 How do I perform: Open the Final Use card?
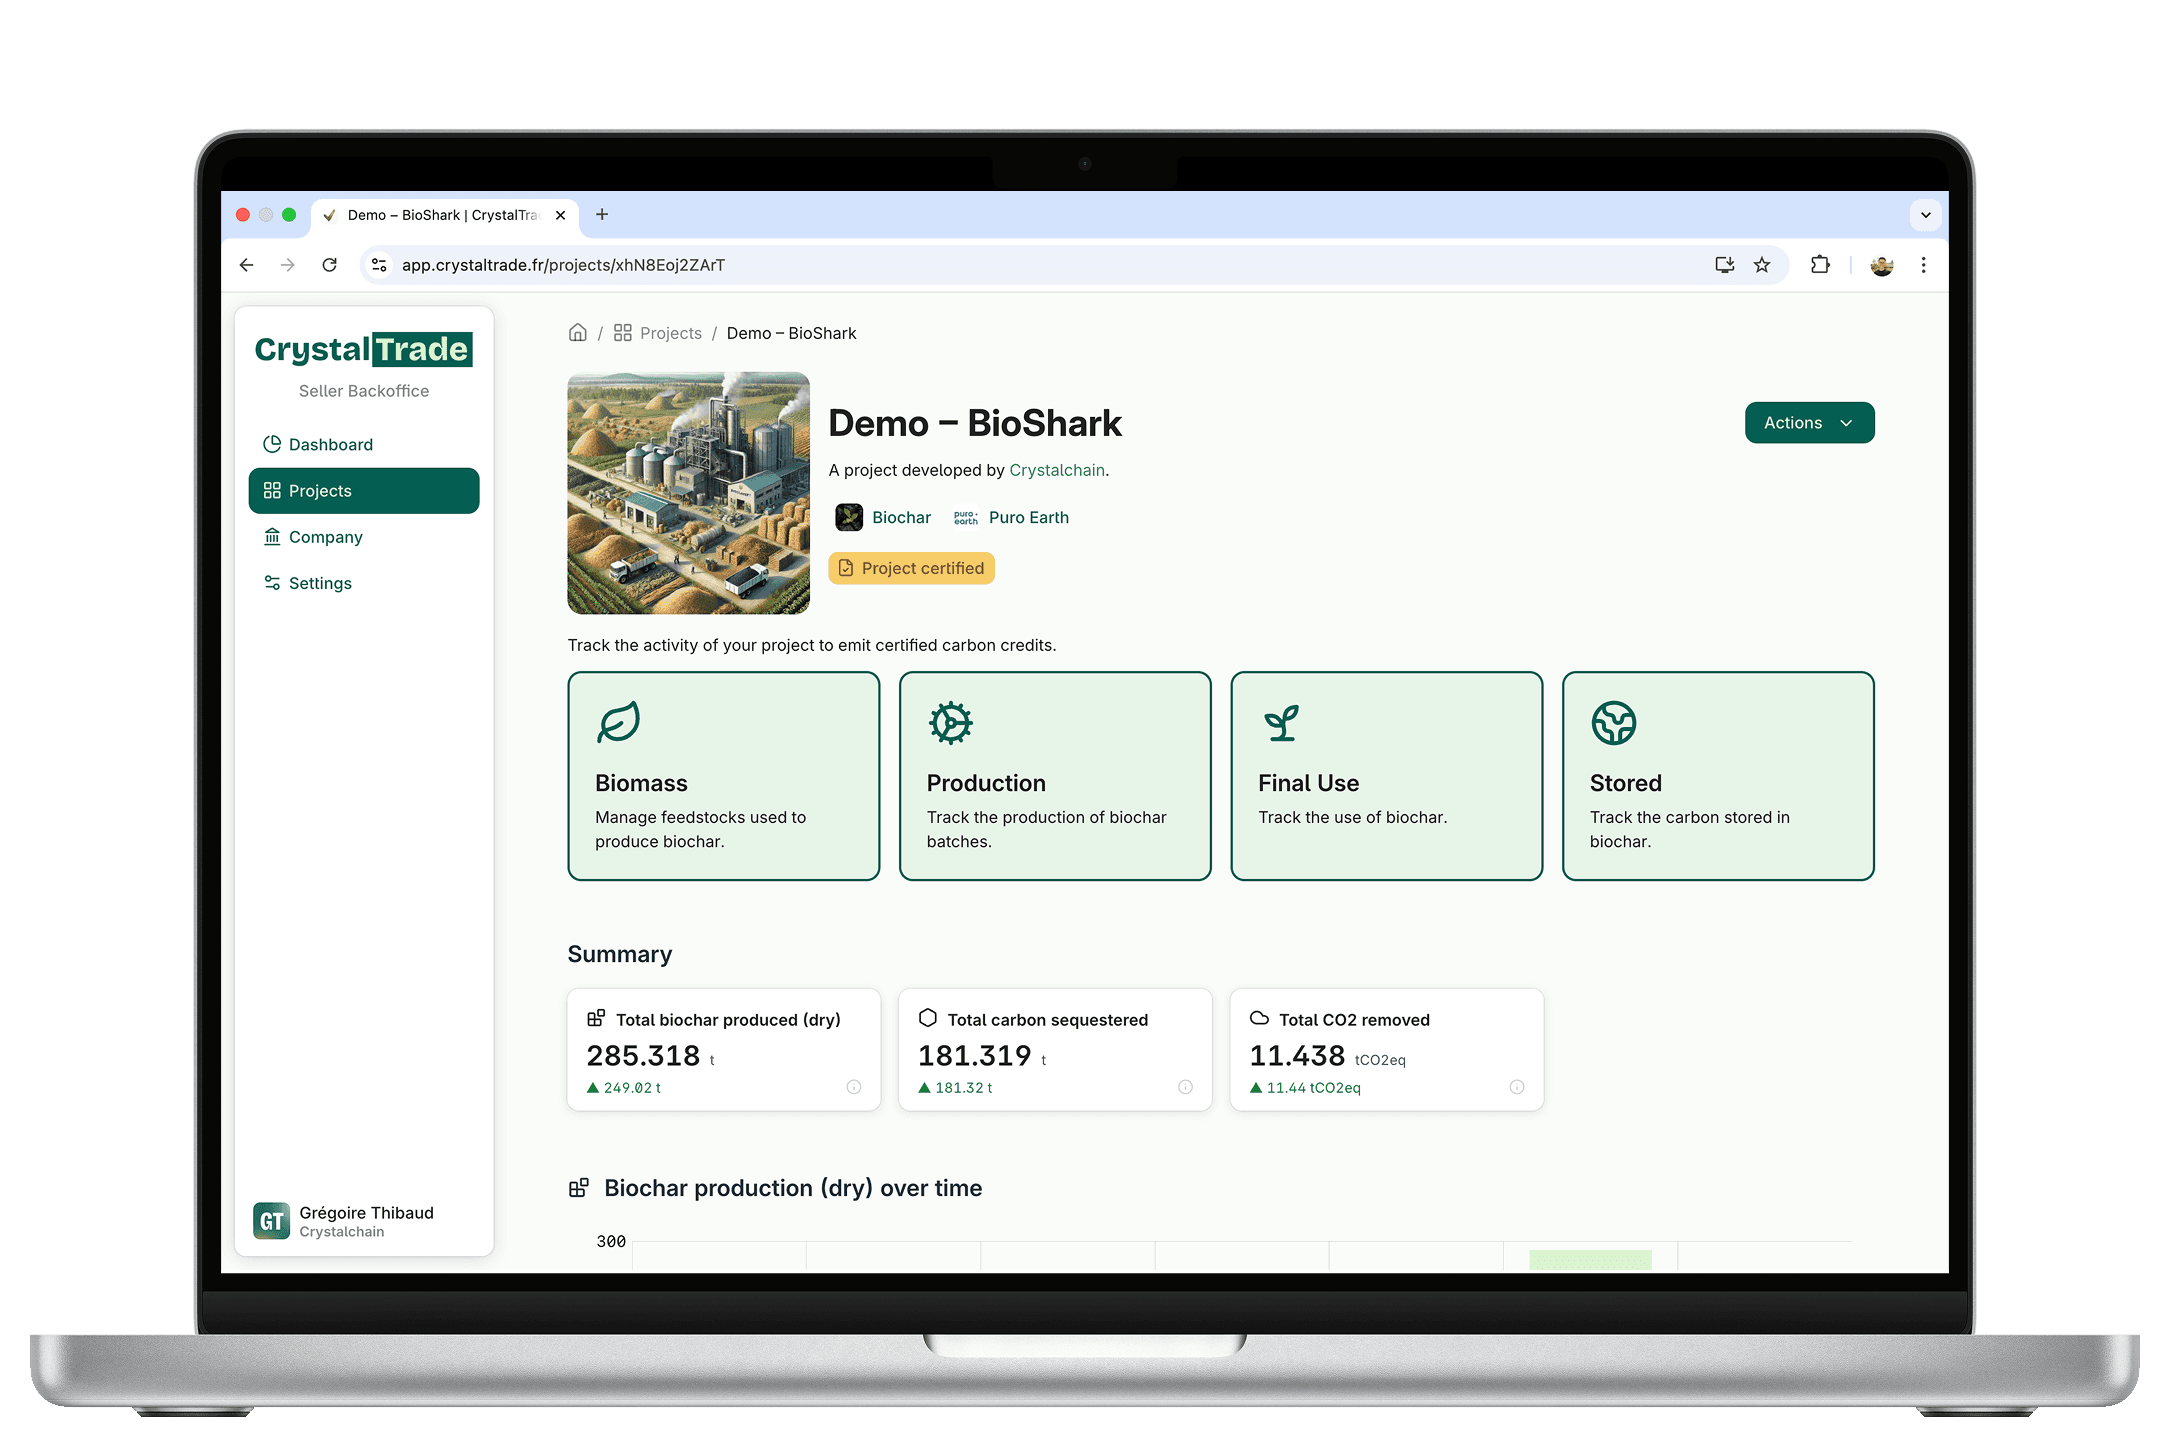pos(1387,776)
